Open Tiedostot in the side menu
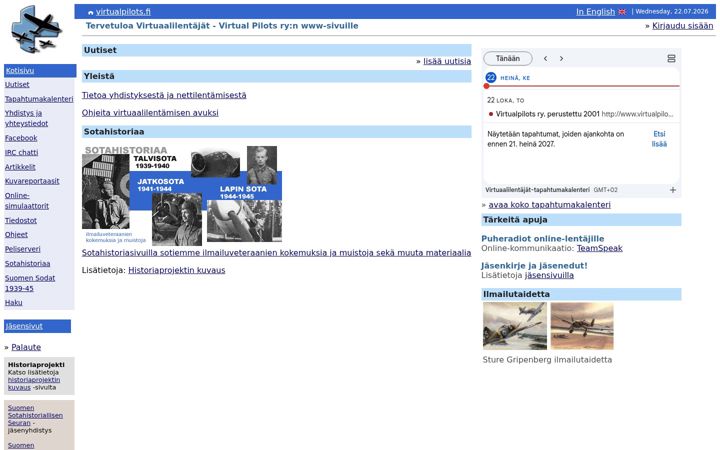 click(21, 220)
